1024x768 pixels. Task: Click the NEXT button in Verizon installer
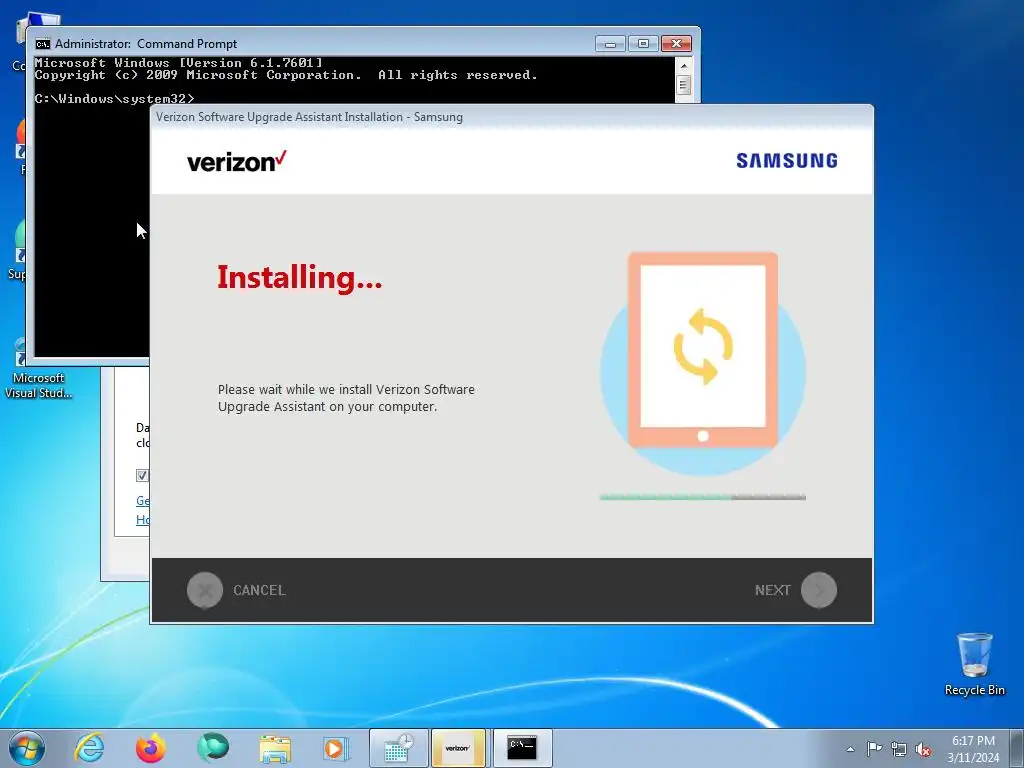[795, 590]
